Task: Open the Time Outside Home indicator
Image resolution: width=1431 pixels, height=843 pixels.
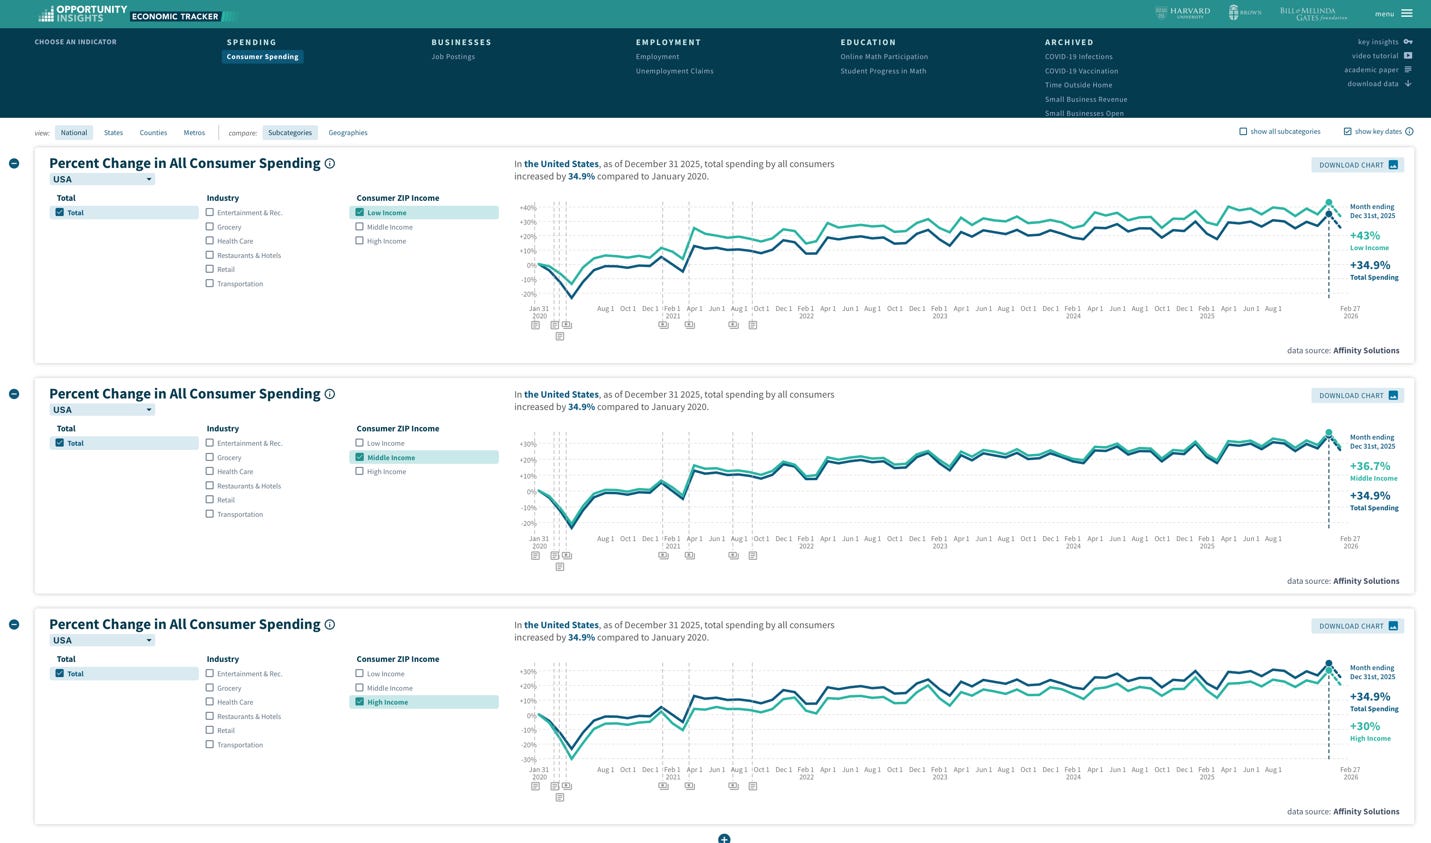Action: [1079, 85]
